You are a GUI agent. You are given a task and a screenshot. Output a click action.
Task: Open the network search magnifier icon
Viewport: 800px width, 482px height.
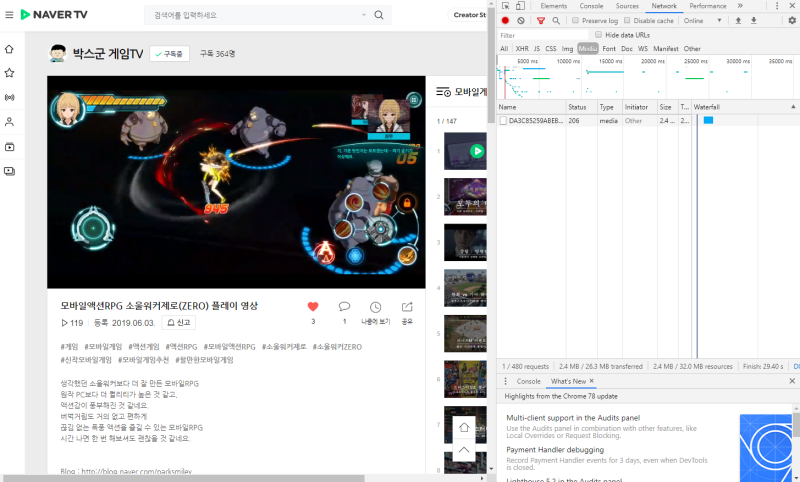pyautogui.click(x=556, y=20)
